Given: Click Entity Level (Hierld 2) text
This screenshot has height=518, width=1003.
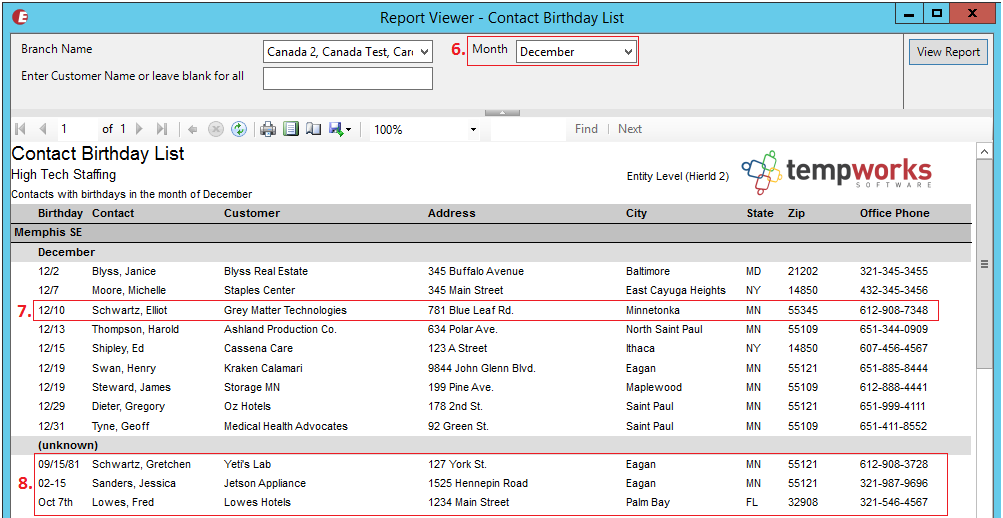Looking at the screenshot, I should point(678,177).
